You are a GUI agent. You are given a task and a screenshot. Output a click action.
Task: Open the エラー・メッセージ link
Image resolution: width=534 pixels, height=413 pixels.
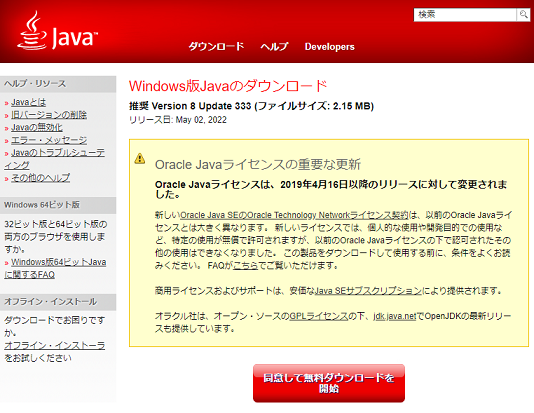point(49,140)
